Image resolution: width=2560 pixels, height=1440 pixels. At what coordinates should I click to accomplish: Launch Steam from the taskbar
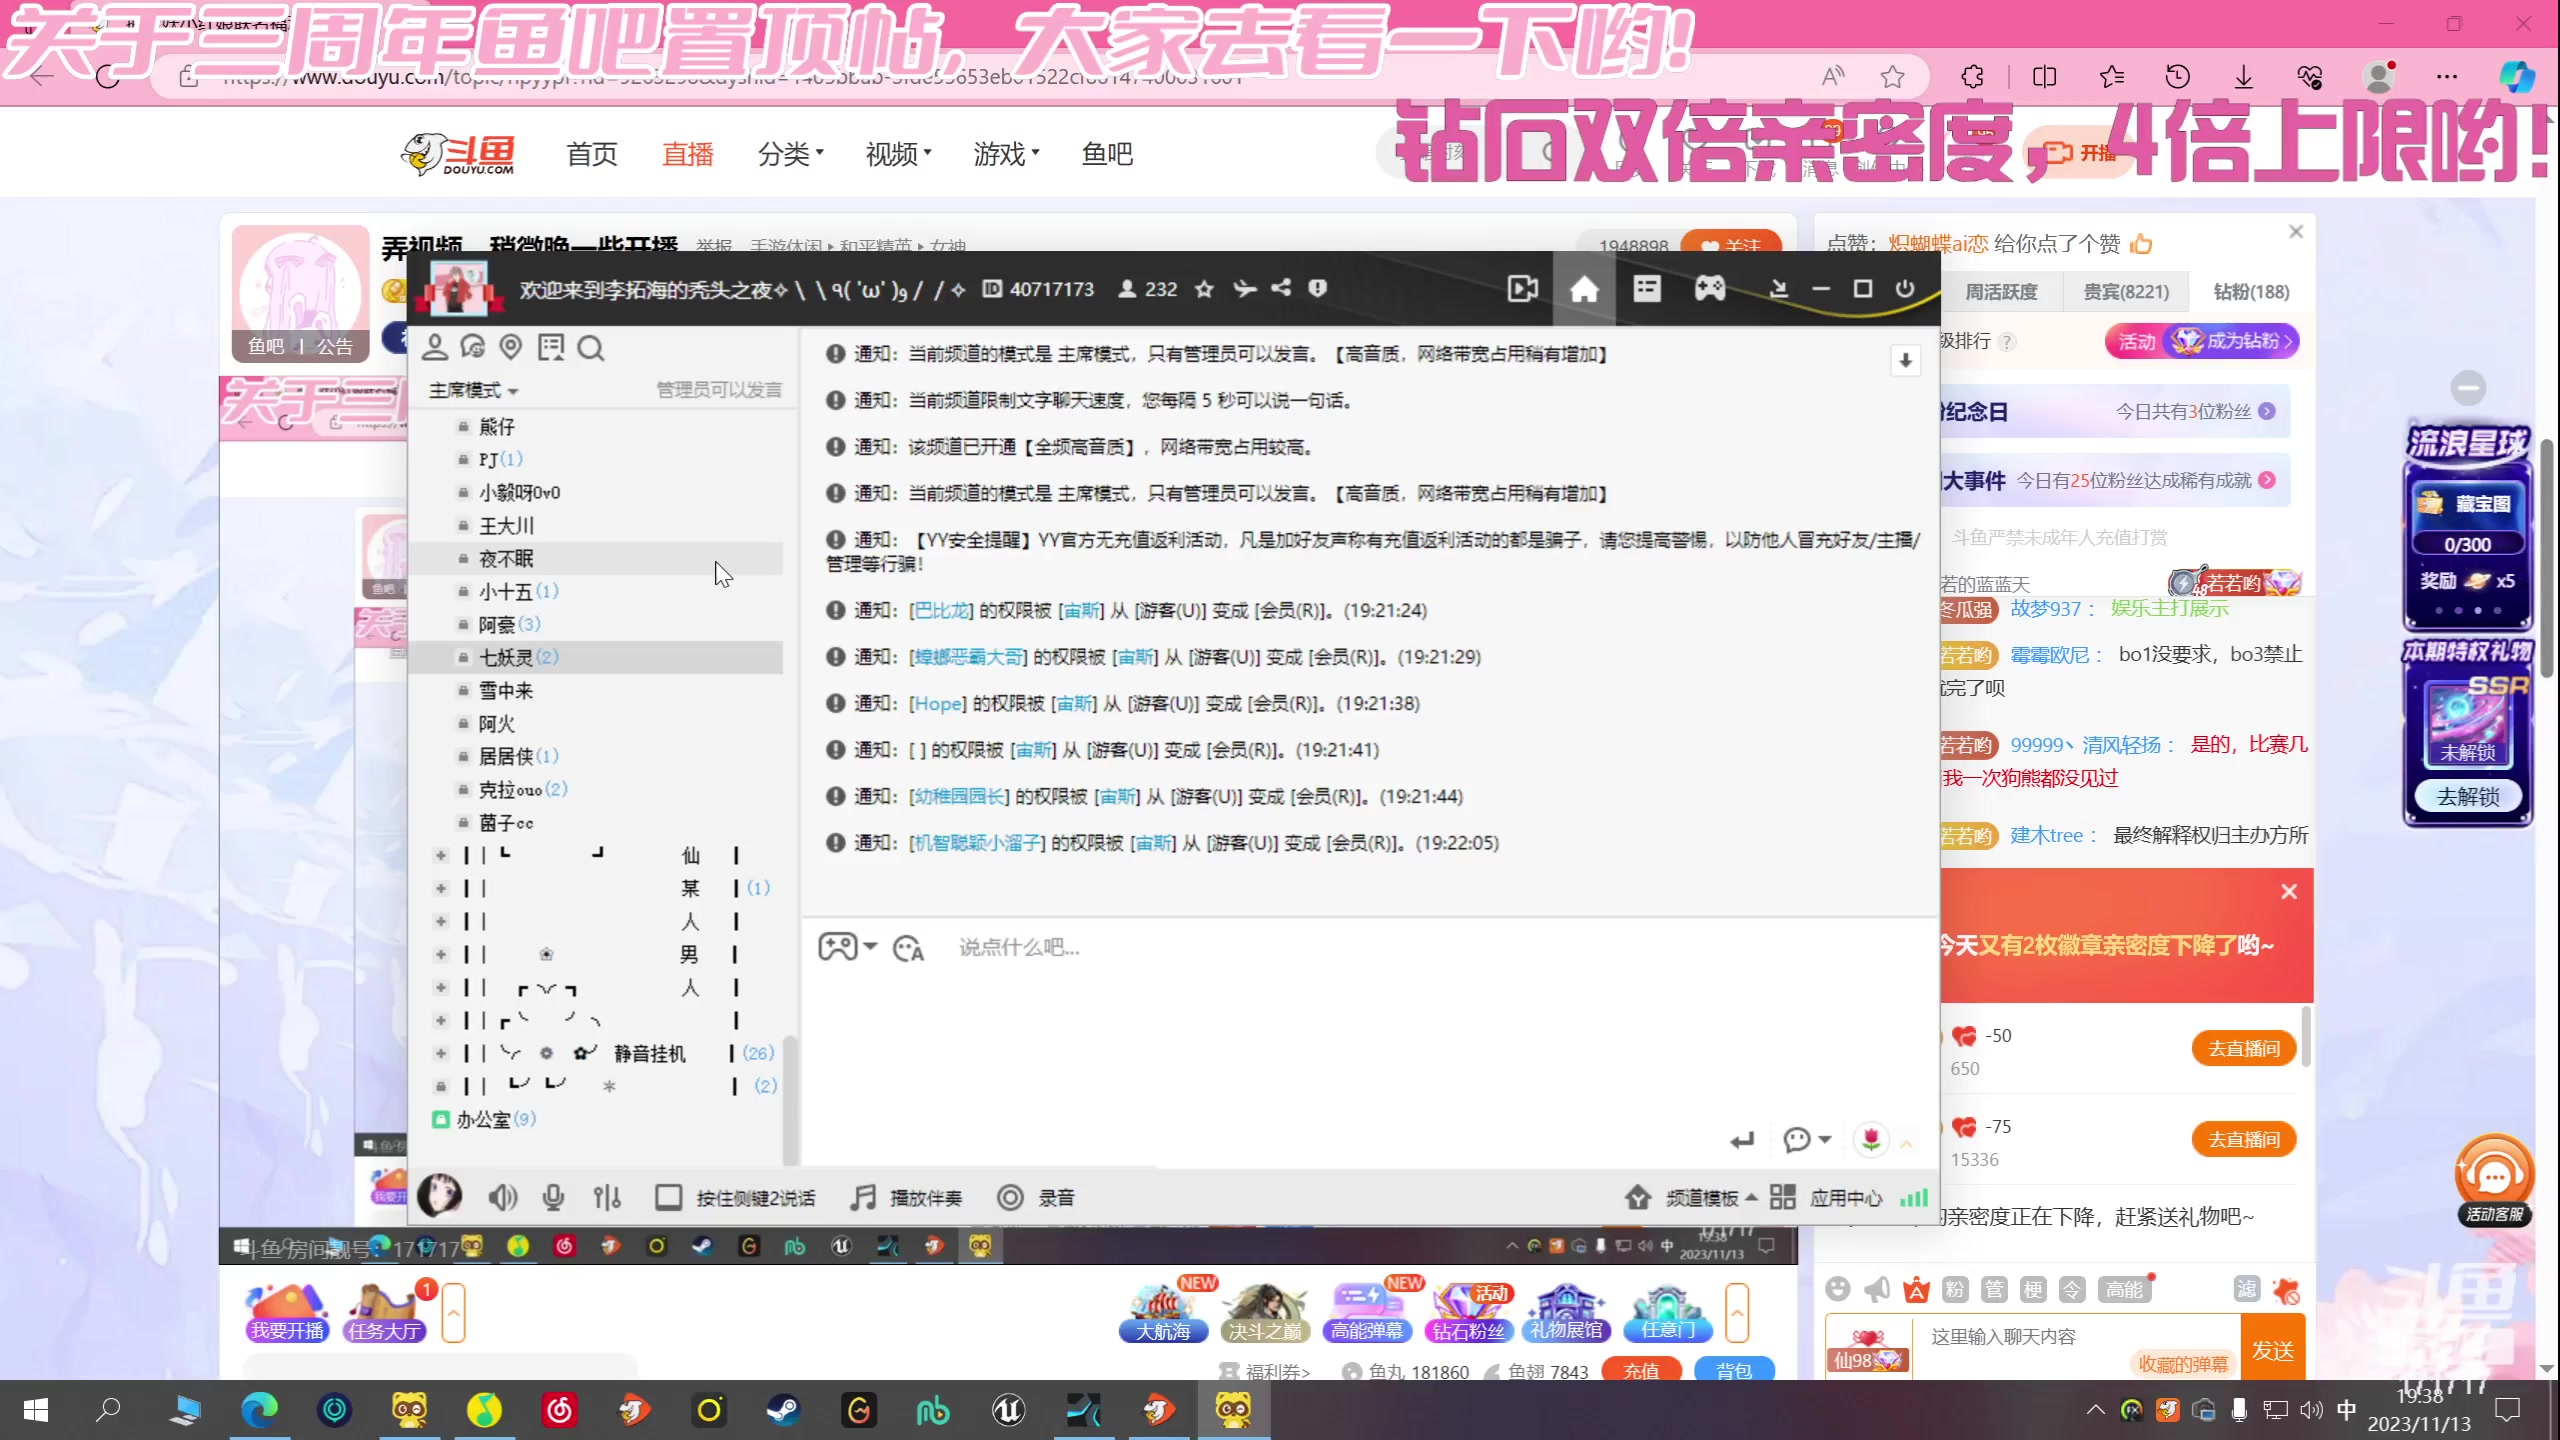[785, 1411]
